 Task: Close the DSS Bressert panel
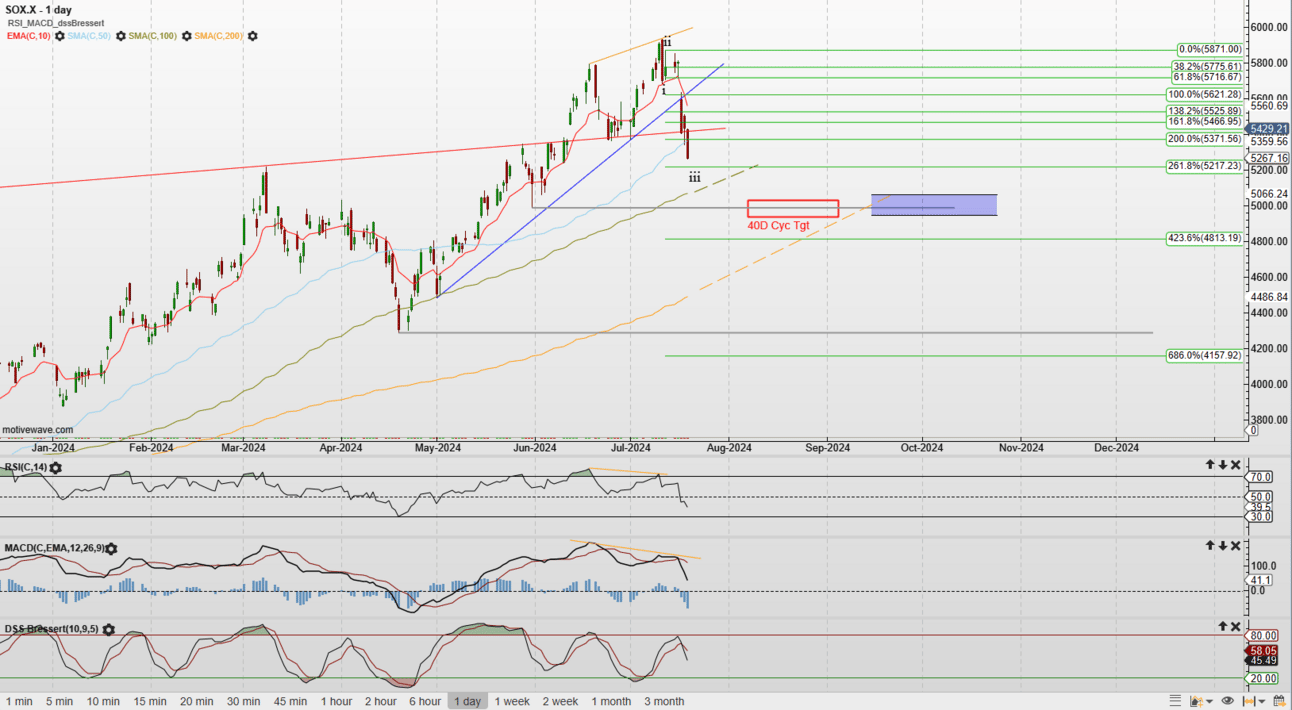pos(1235,626)
